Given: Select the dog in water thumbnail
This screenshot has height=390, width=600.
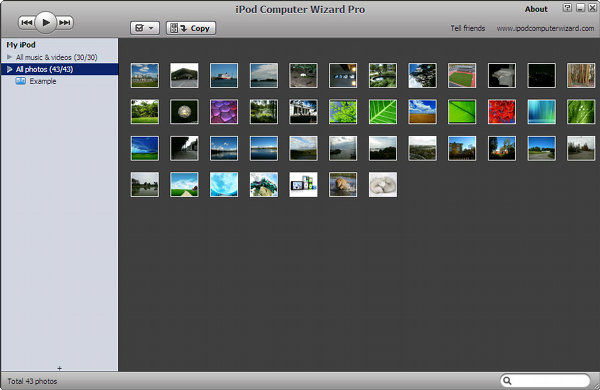Looking at the screenshot, I should 343,184.
